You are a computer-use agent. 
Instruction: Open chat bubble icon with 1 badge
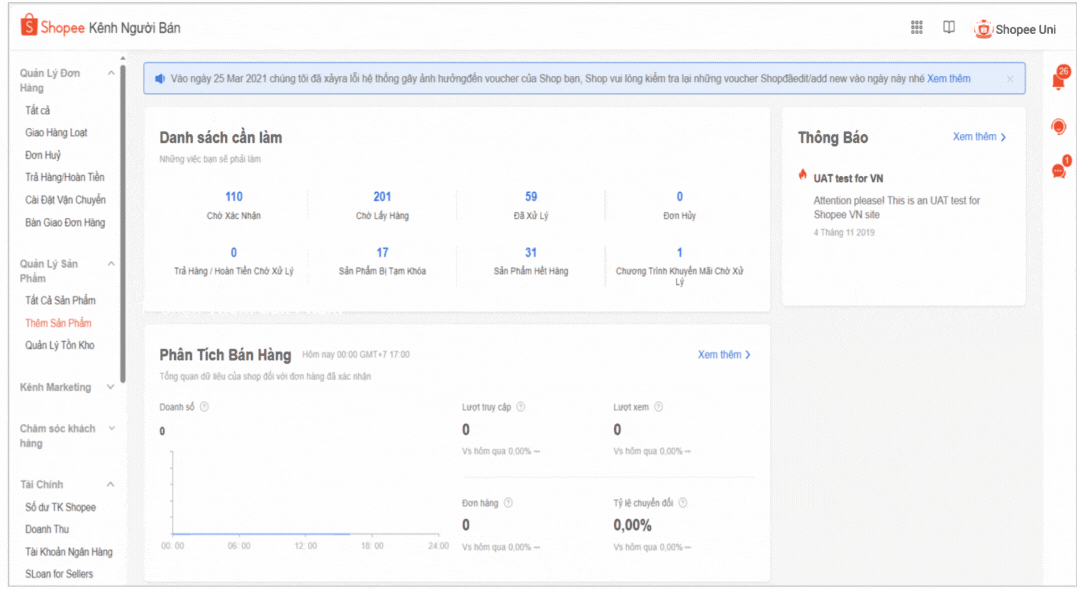tap(1059, 170)
